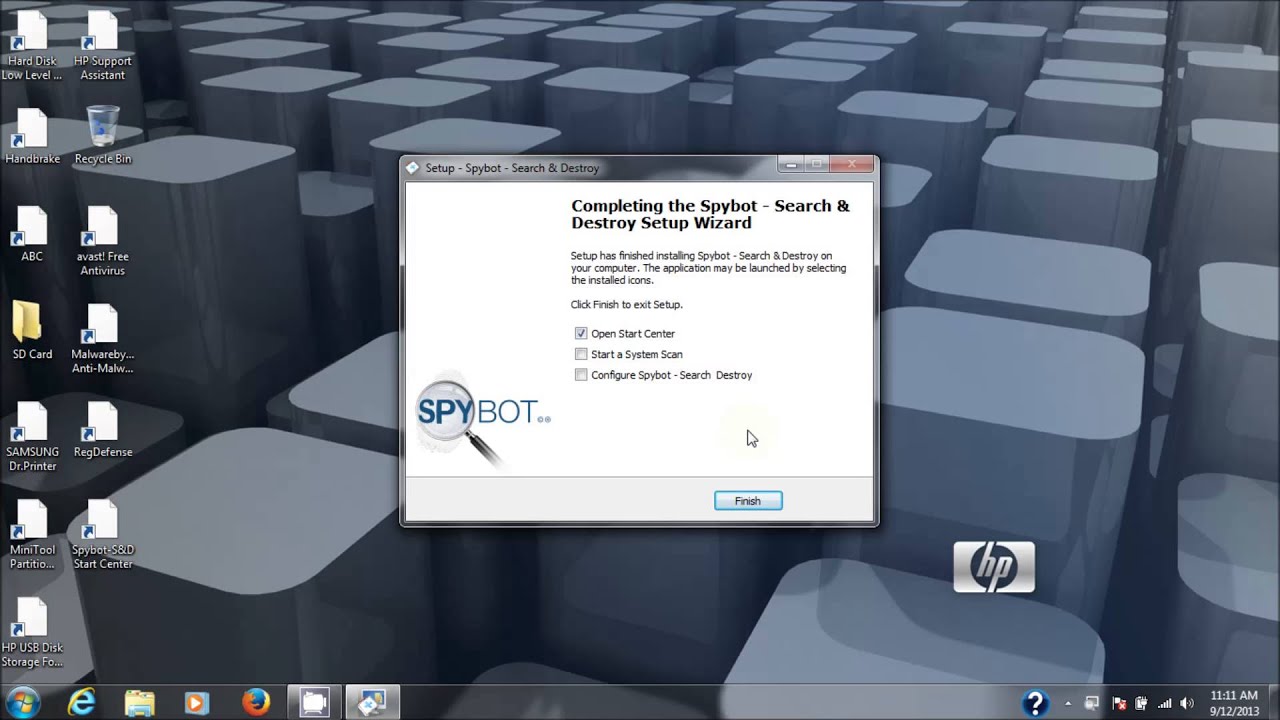Click the Spybot setup title bar icon
The image size is (1280, 720).
coord(413,168)
